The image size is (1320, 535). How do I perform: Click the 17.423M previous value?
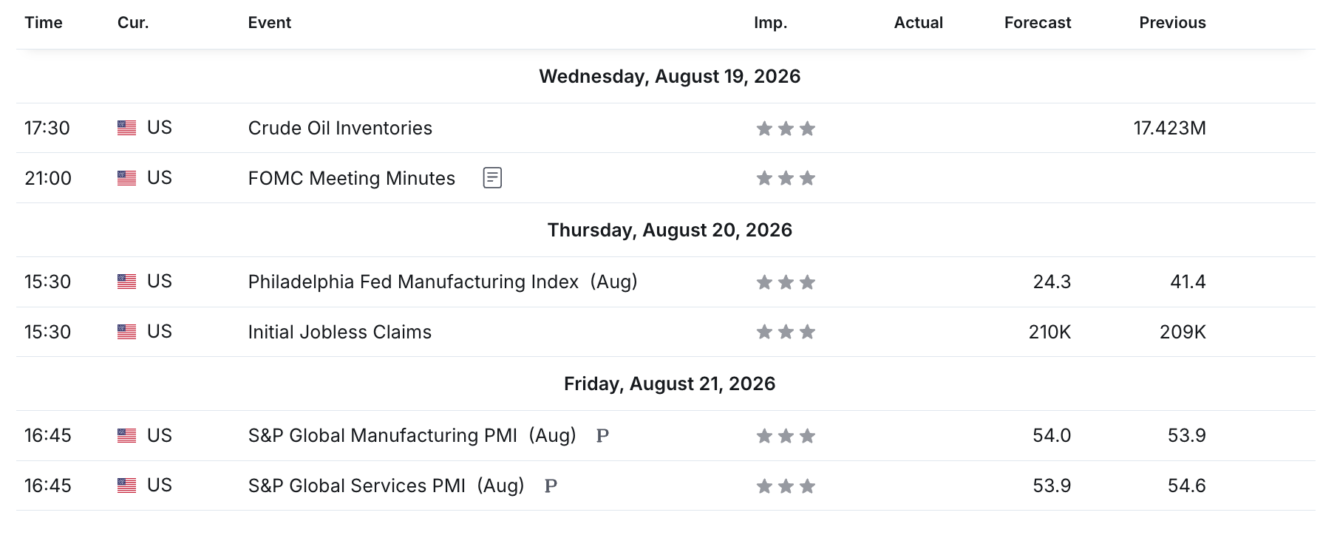click(x=1169, y=128)
